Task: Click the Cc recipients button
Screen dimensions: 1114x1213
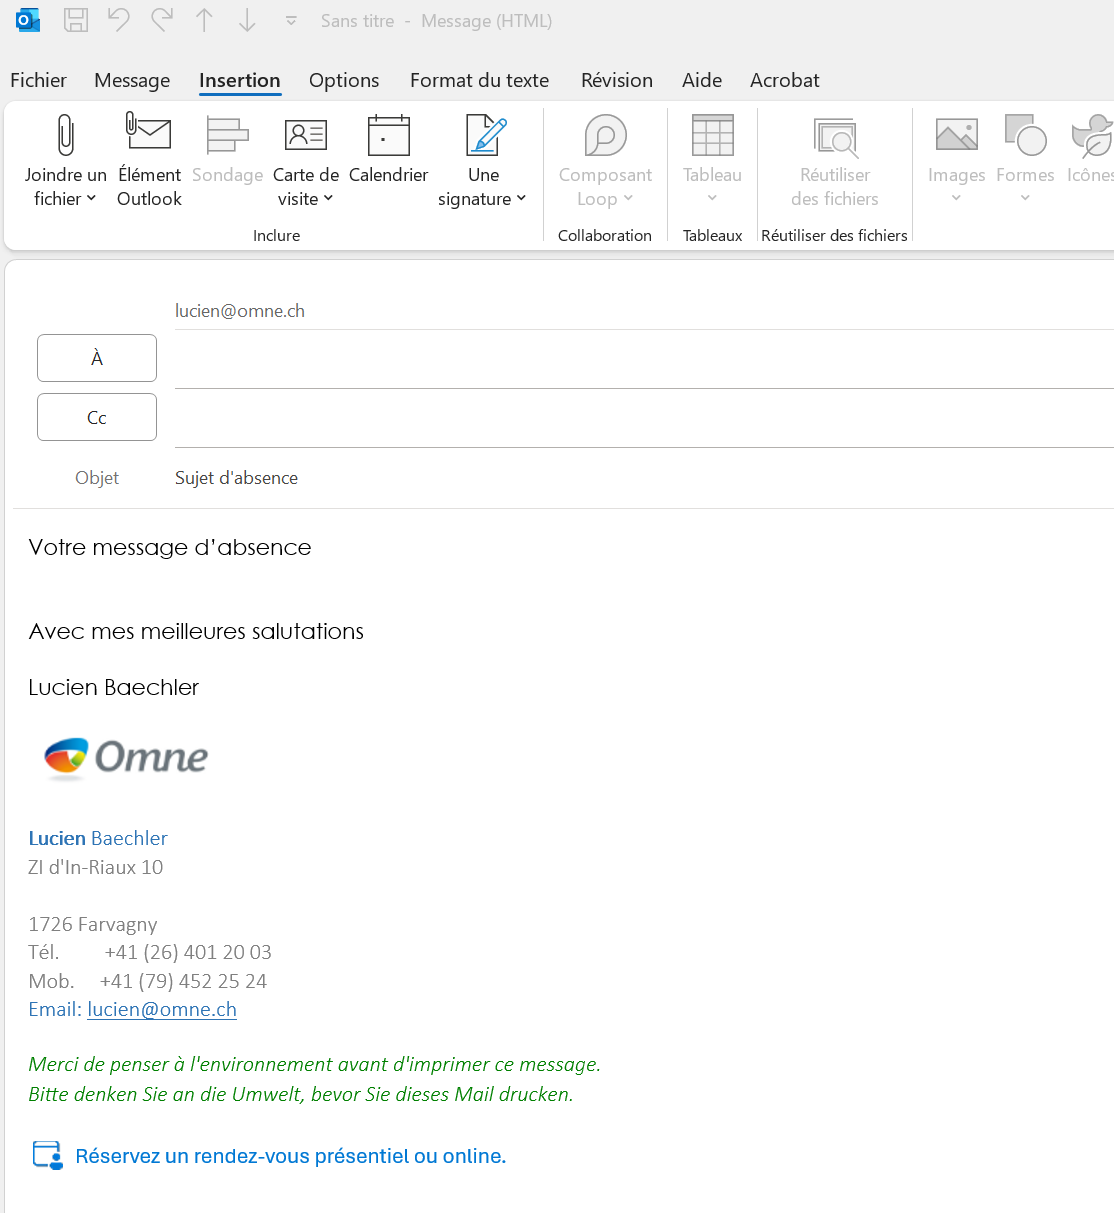Action: pos(97,417)
